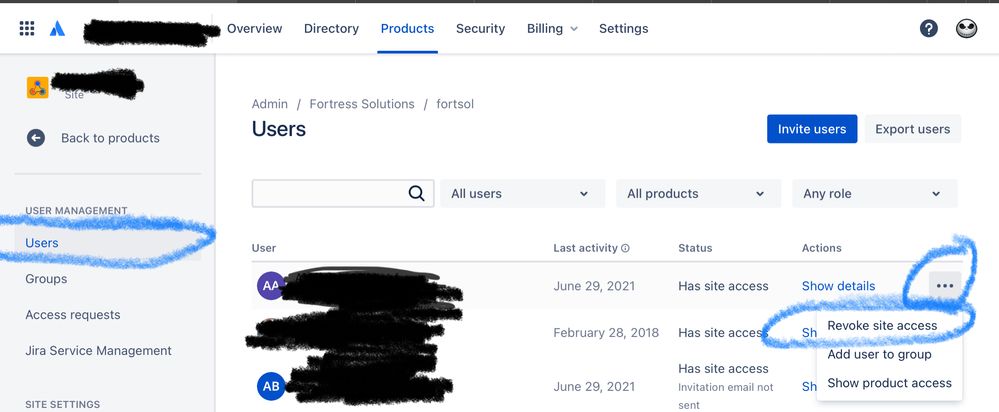Open the Any role dropdown
999x412 pixels.
point(875,194)
